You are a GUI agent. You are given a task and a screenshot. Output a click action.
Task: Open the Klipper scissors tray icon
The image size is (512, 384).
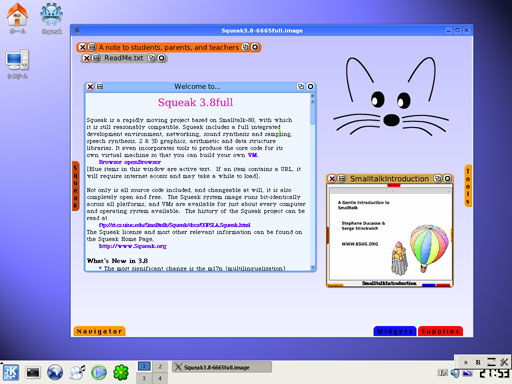[504, 362]
